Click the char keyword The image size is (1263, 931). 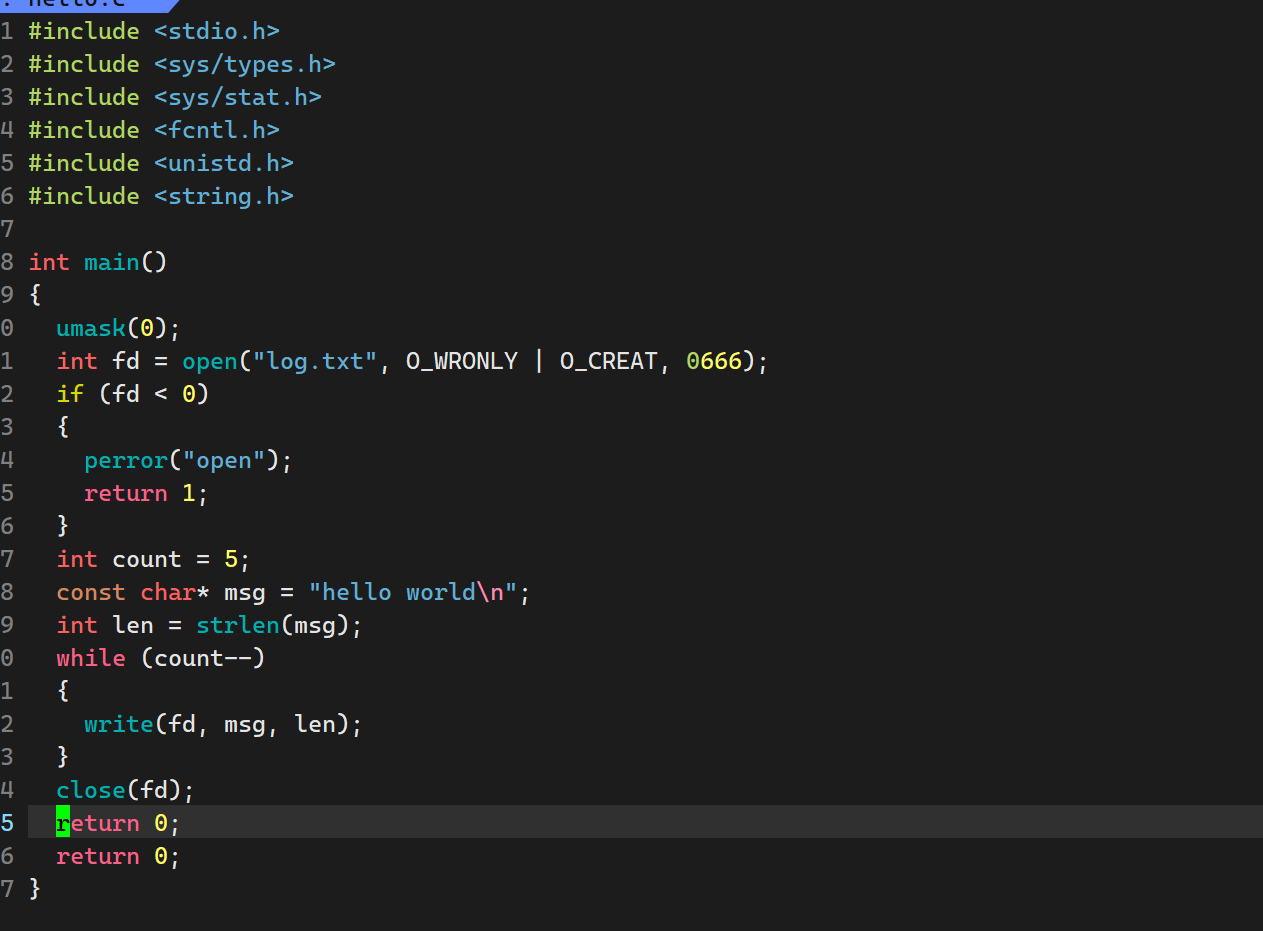[x=168, y=592]
